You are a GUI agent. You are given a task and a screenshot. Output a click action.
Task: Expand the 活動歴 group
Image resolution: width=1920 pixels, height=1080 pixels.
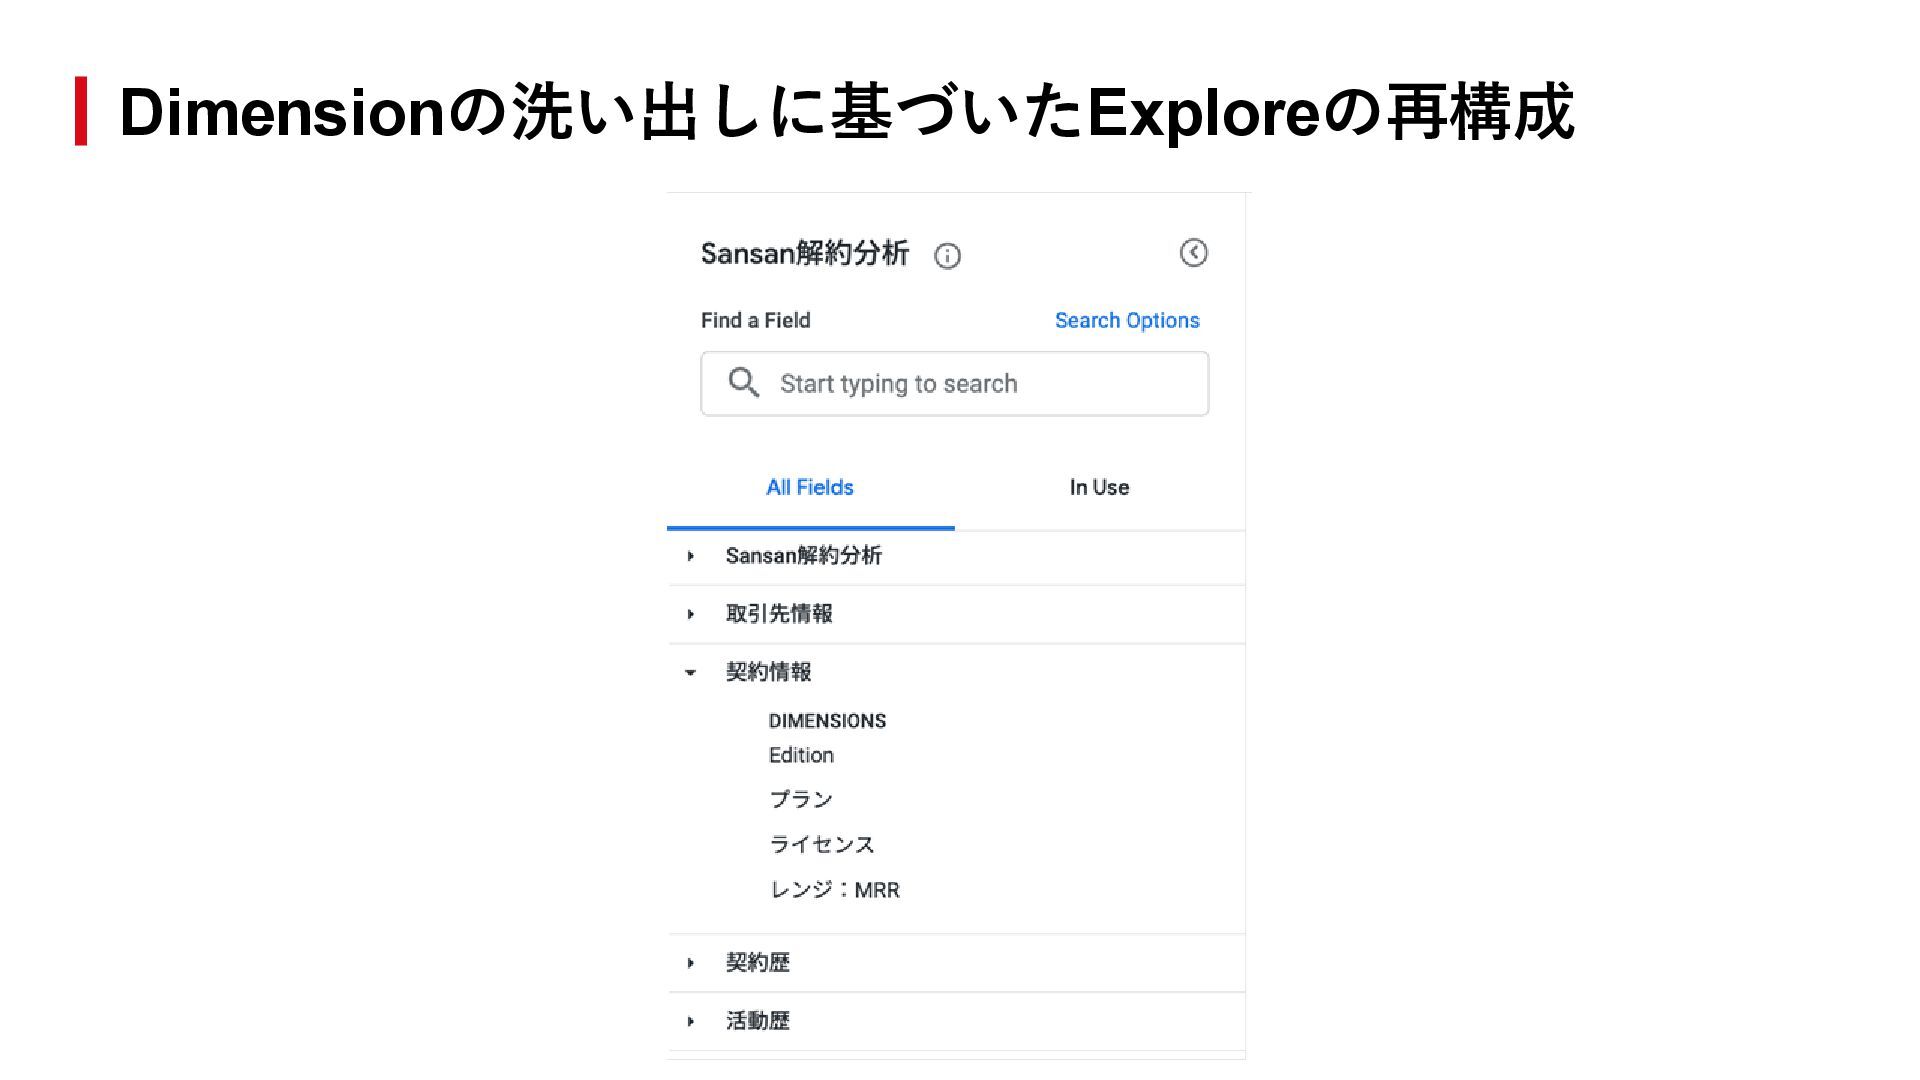(x=691, y=1021)
